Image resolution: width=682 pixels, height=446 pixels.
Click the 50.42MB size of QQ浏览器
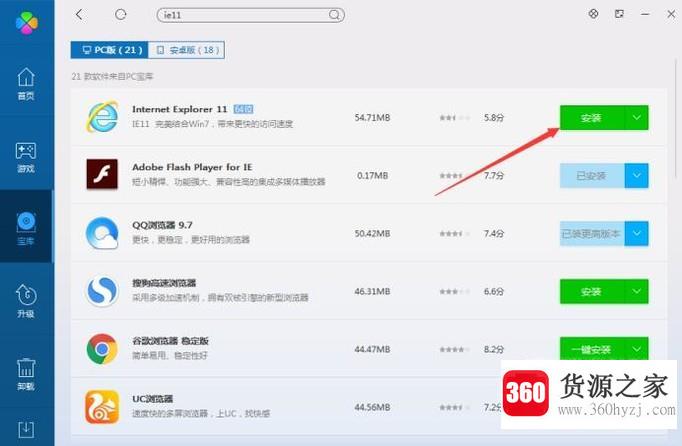[372, 234]
